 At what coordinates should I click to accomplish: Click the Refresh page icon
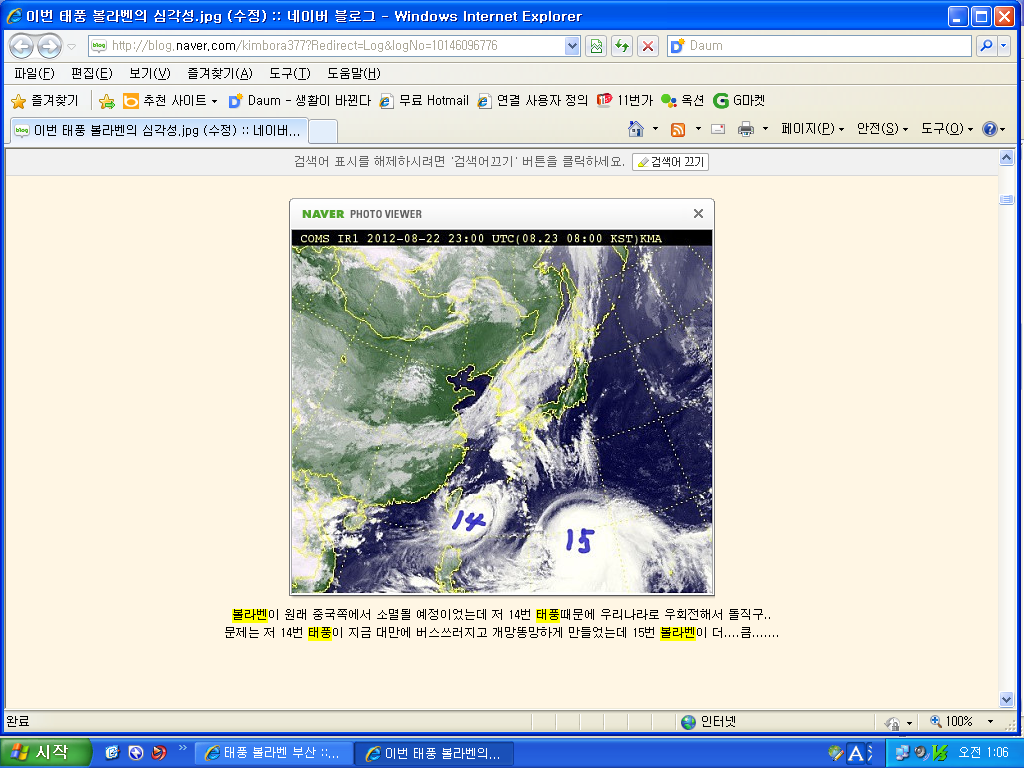[x=622, y=46]
